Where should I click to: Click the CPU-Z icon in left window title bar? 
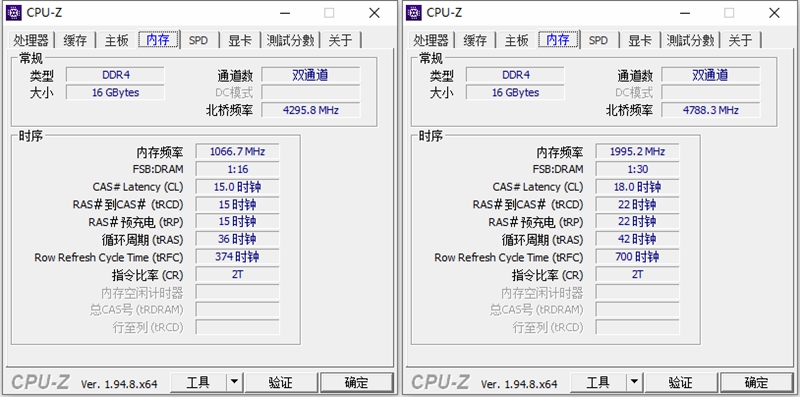14,13
